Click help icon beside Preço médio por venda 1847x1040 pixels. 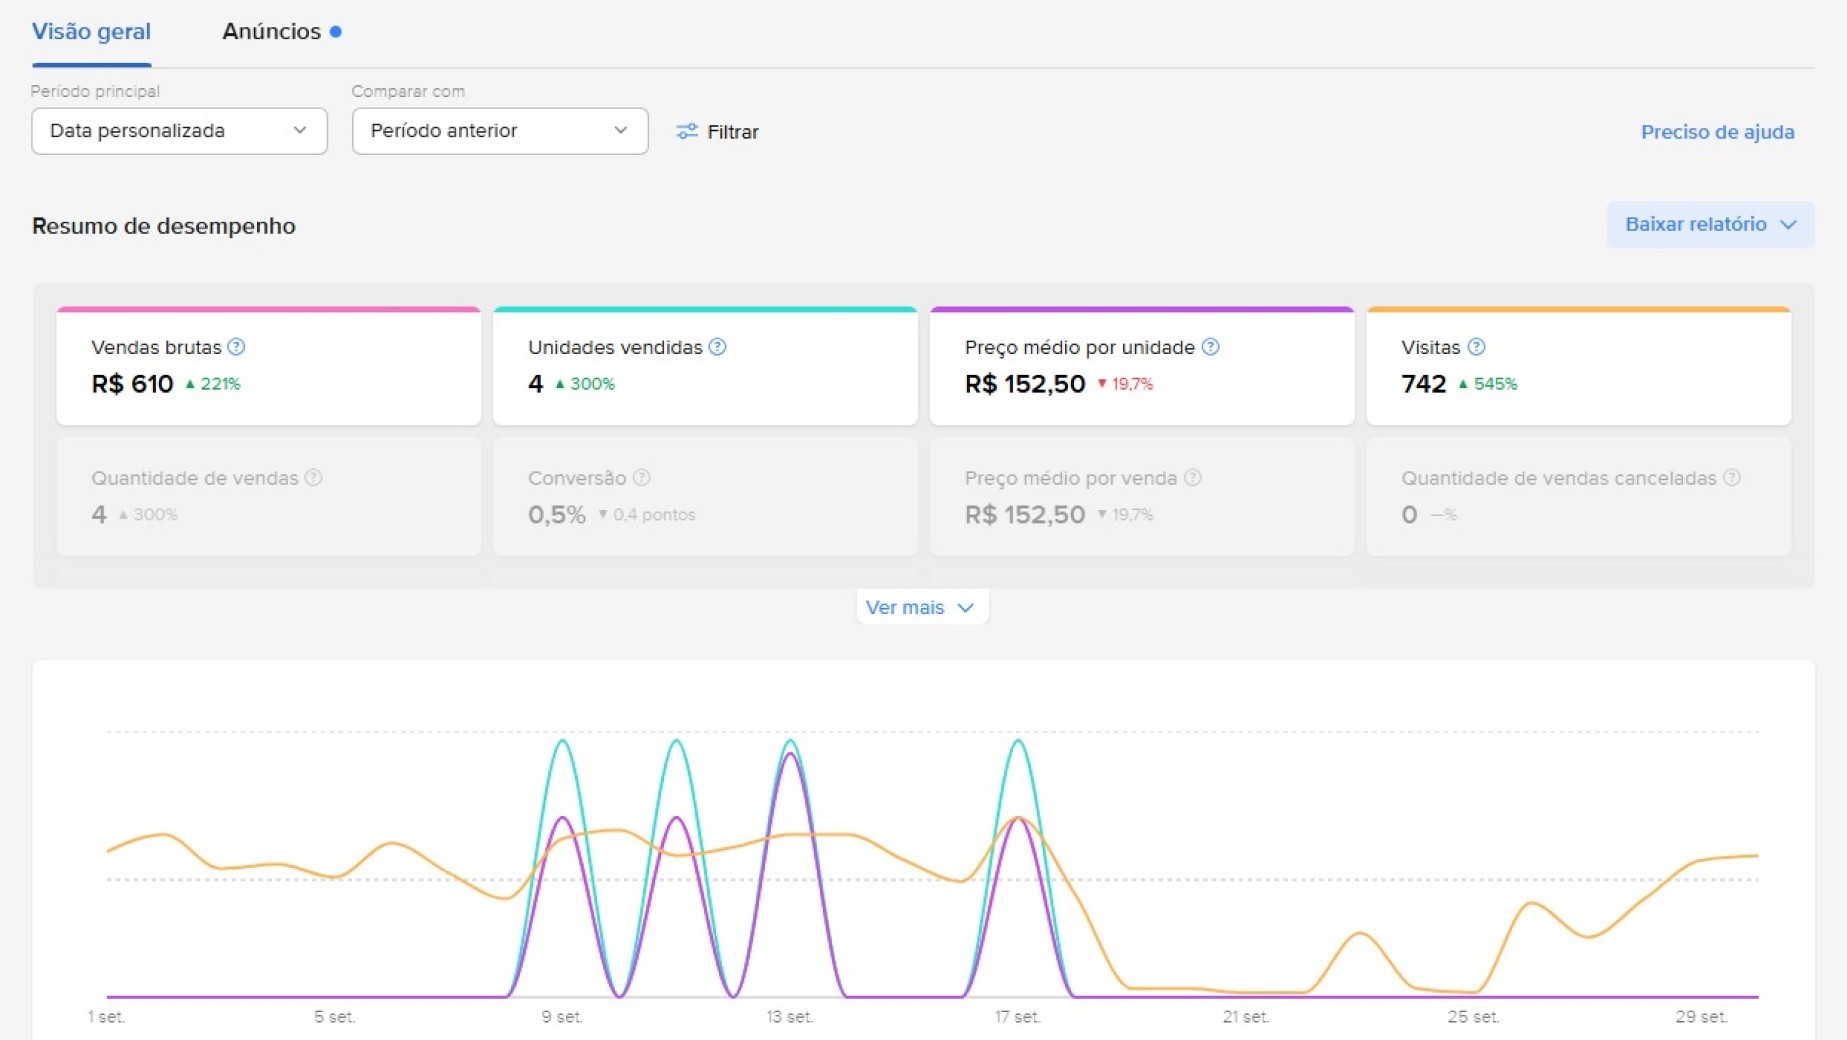[x=1192, y=478]
